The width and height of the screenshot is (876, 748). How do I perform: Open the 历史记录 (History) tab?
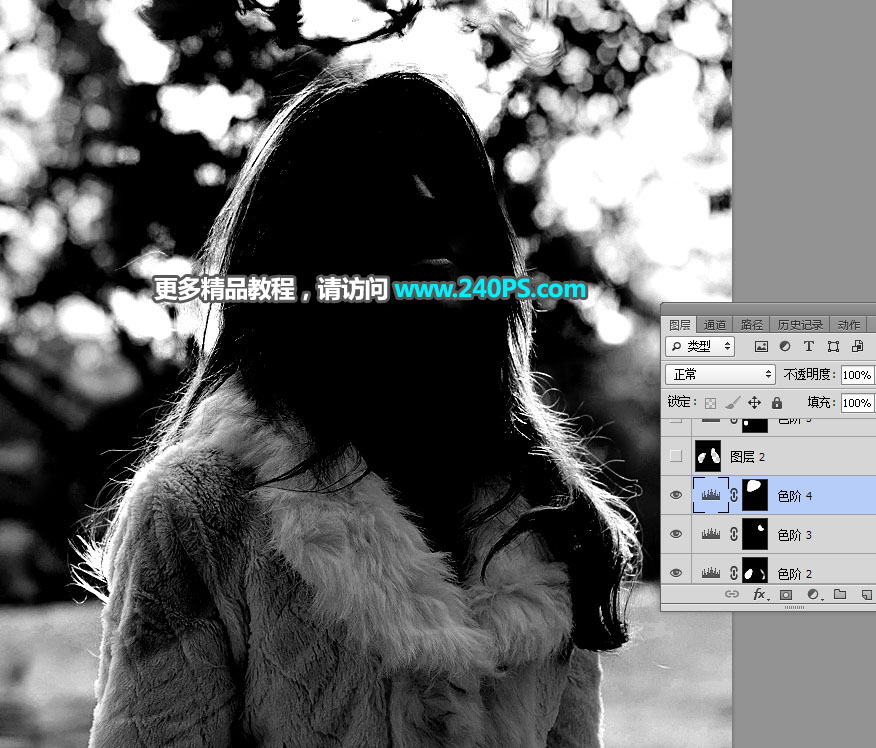pyautogui.click(x=800, y=325)
